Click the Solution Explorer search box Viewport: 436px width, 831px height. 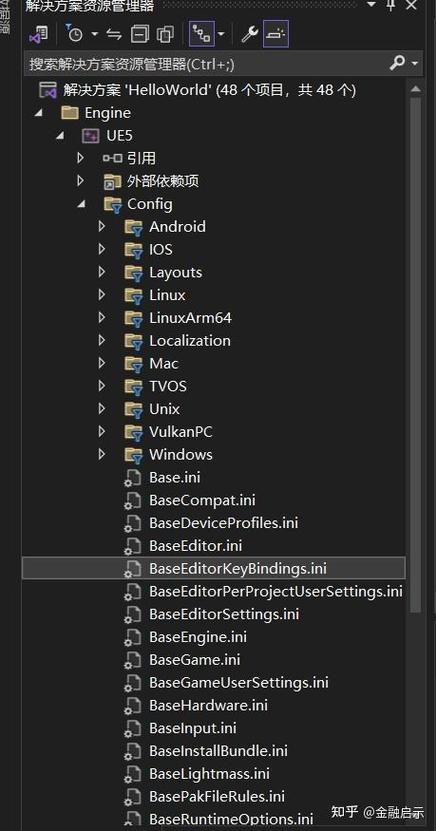pos(223,64)
